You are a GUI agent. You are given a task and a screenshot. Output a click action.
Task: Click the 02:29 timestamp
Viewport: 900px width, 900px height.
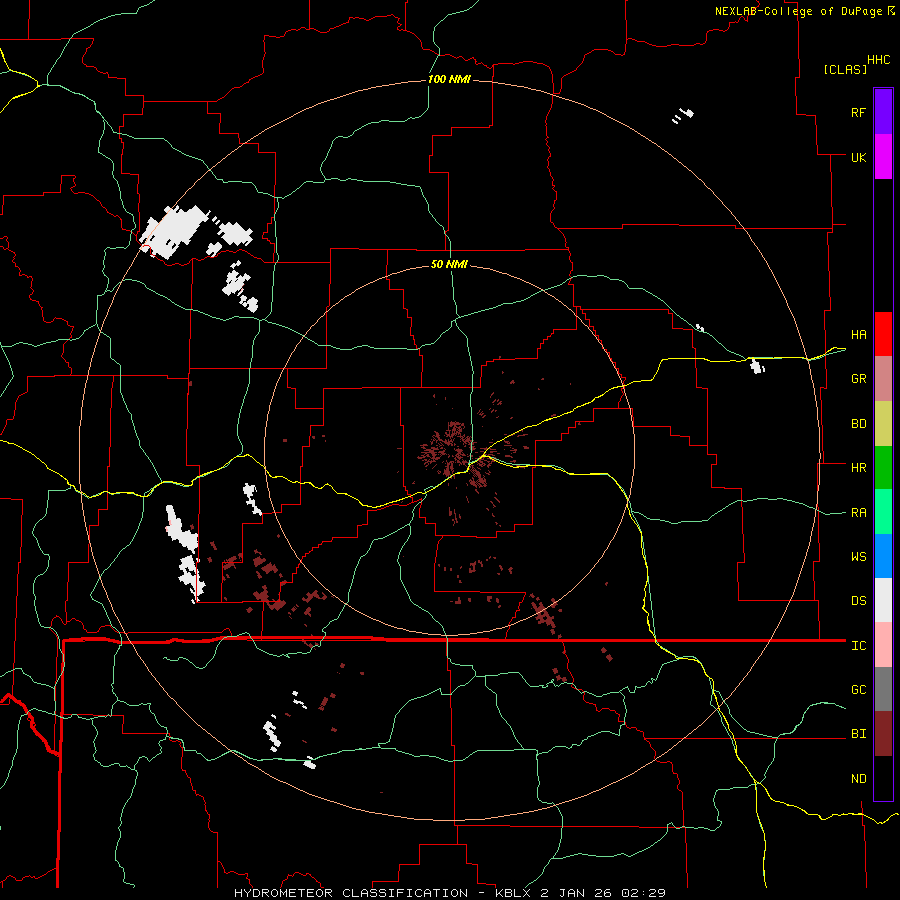[x=645, y=893]
